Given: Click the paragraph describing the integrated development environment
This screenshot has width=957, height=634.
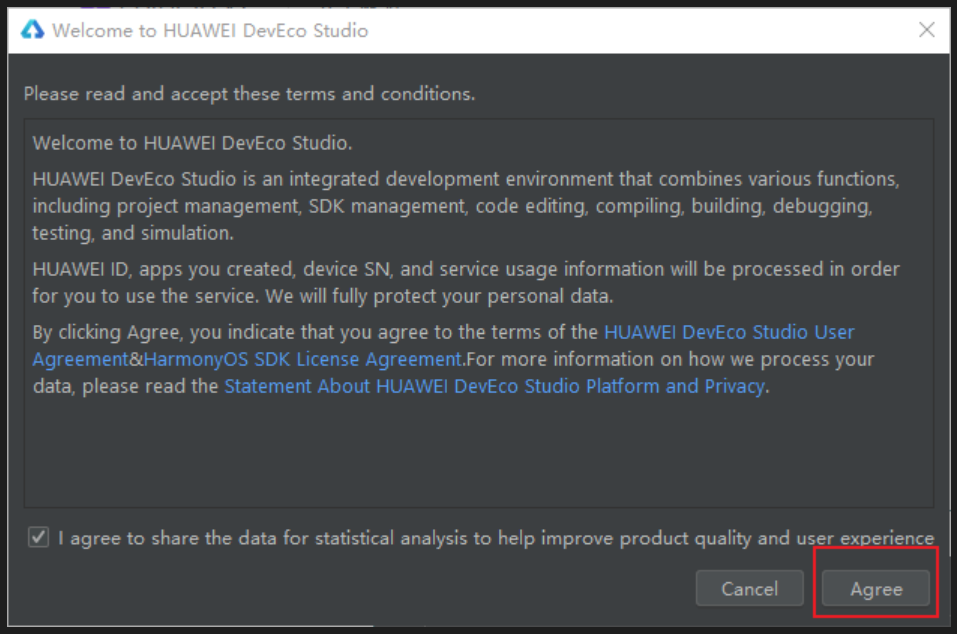Looking at the screenshot, I should pyautogui.click(x=466, y=206).
